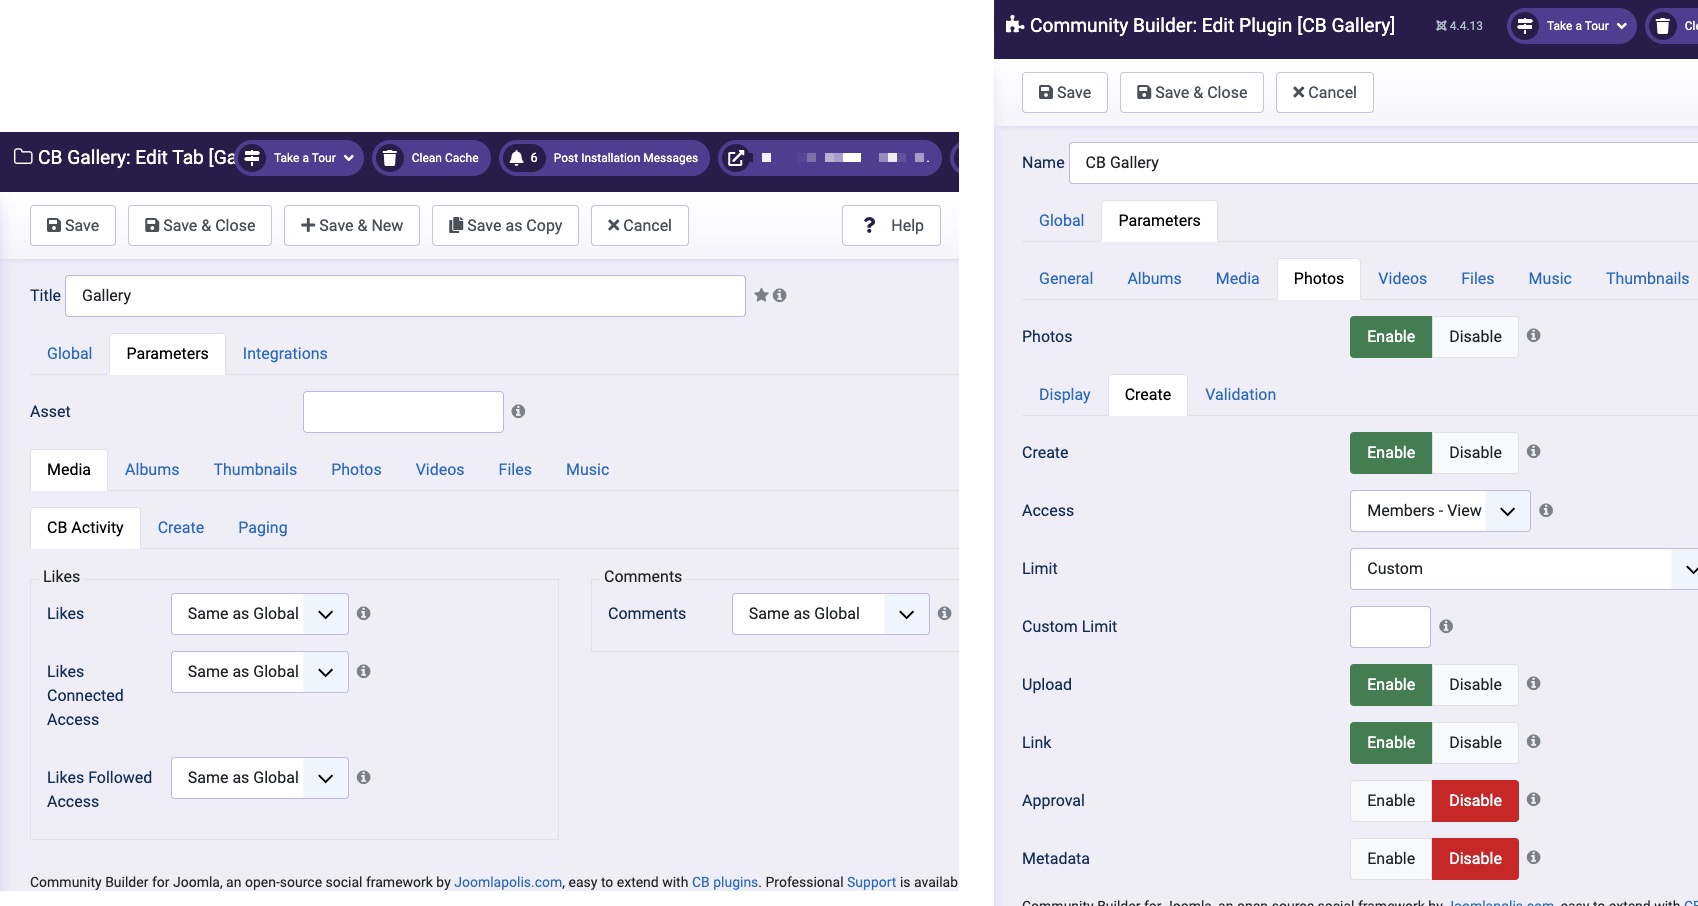The height and width of the screenshot is (906, 1698).
Task: Click the info icon beside Access dropdown
Action: [1546, 510]
